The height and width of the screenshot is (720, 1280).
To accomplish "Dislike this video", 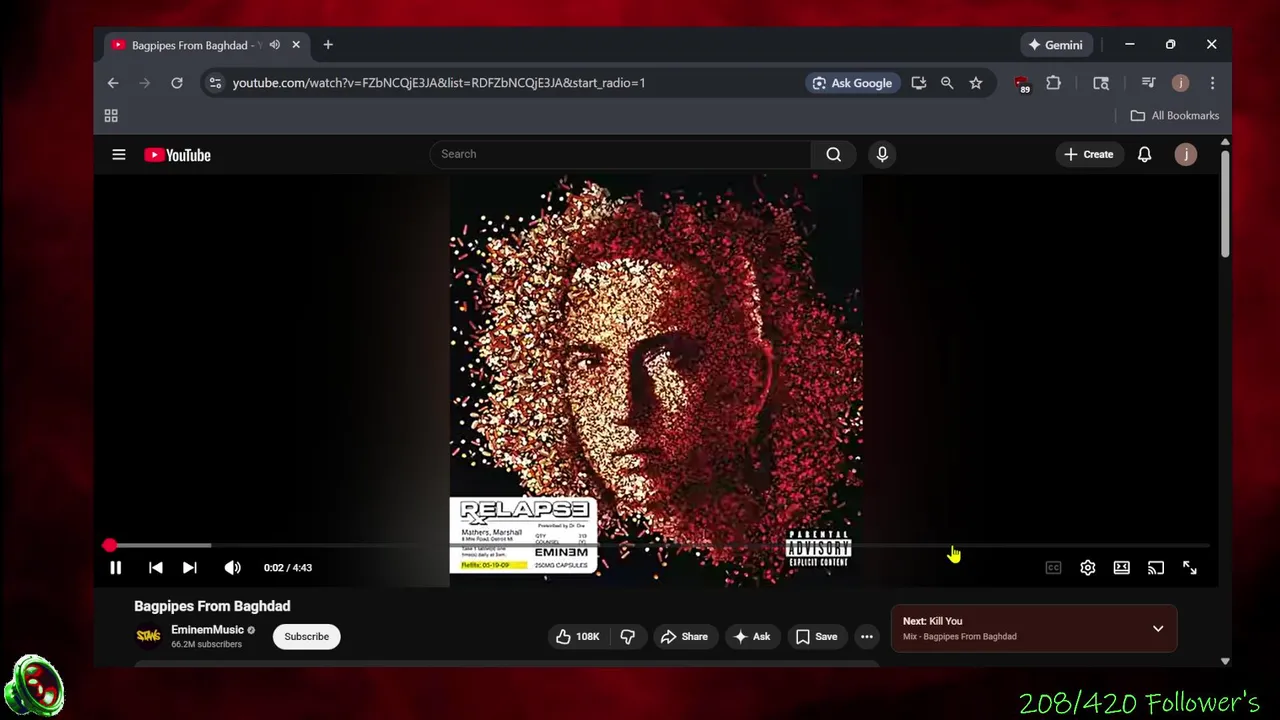I will coord(628,637).
